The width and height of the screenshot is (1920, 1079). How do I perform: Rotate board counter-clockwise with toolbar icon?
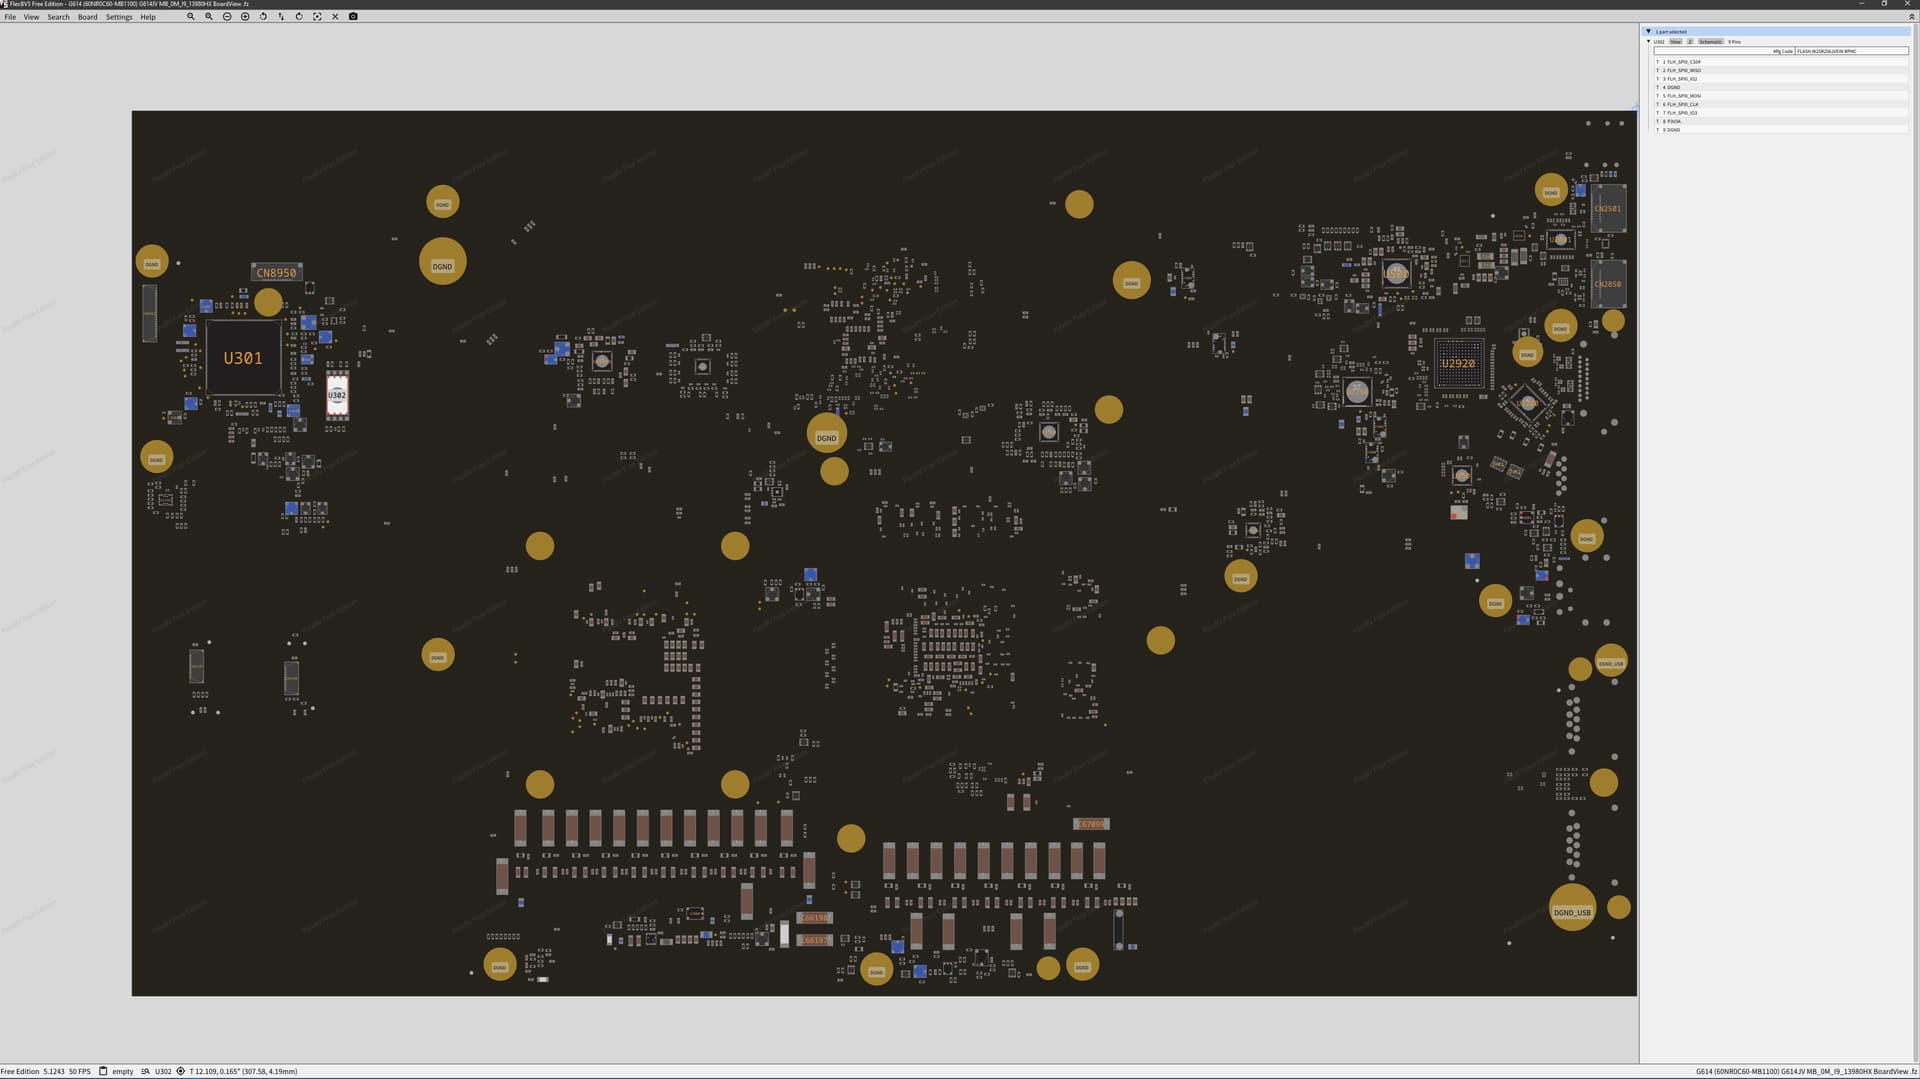tap(263, 17)
